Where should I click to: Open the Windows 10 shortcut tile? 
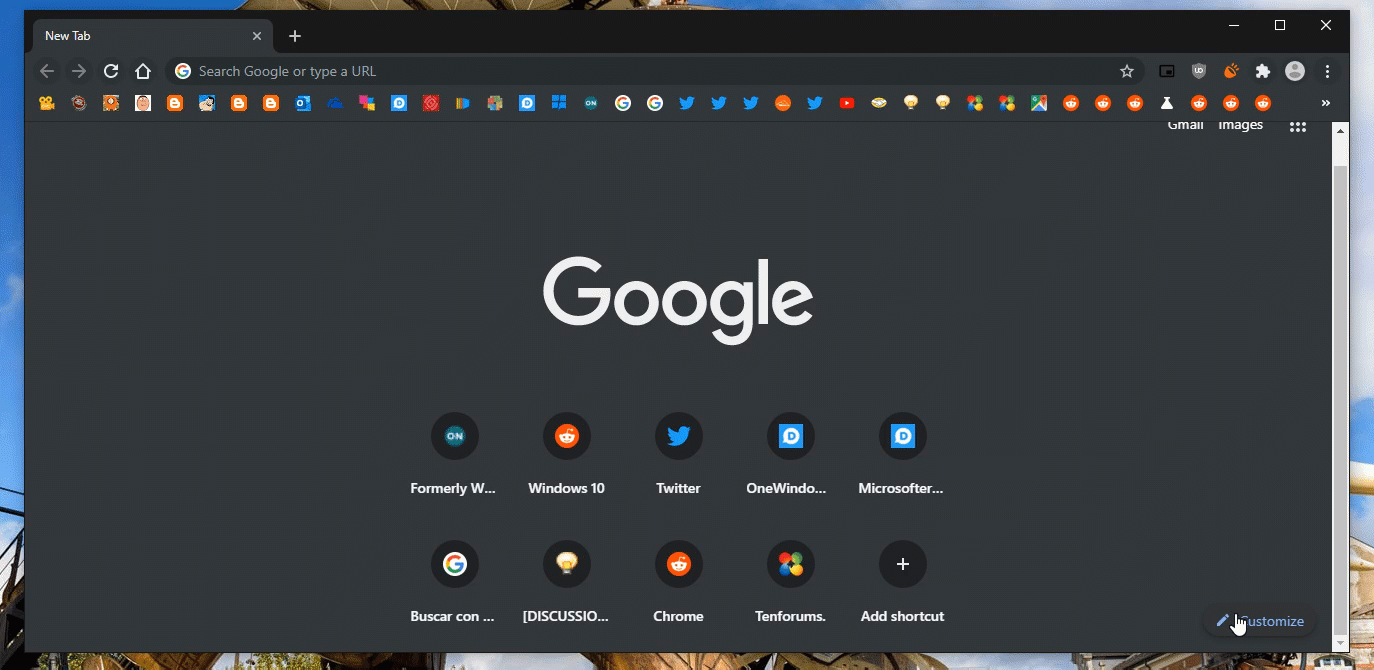[x=567, y=456]
